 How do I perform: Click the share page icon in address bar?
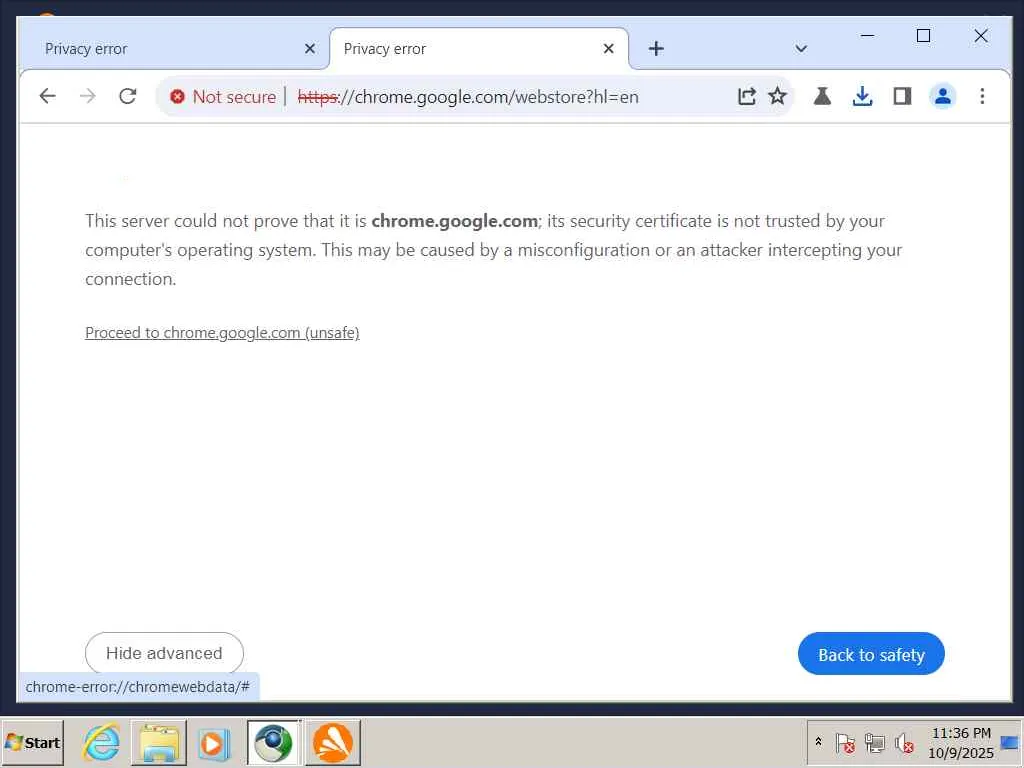coord(746,97)
